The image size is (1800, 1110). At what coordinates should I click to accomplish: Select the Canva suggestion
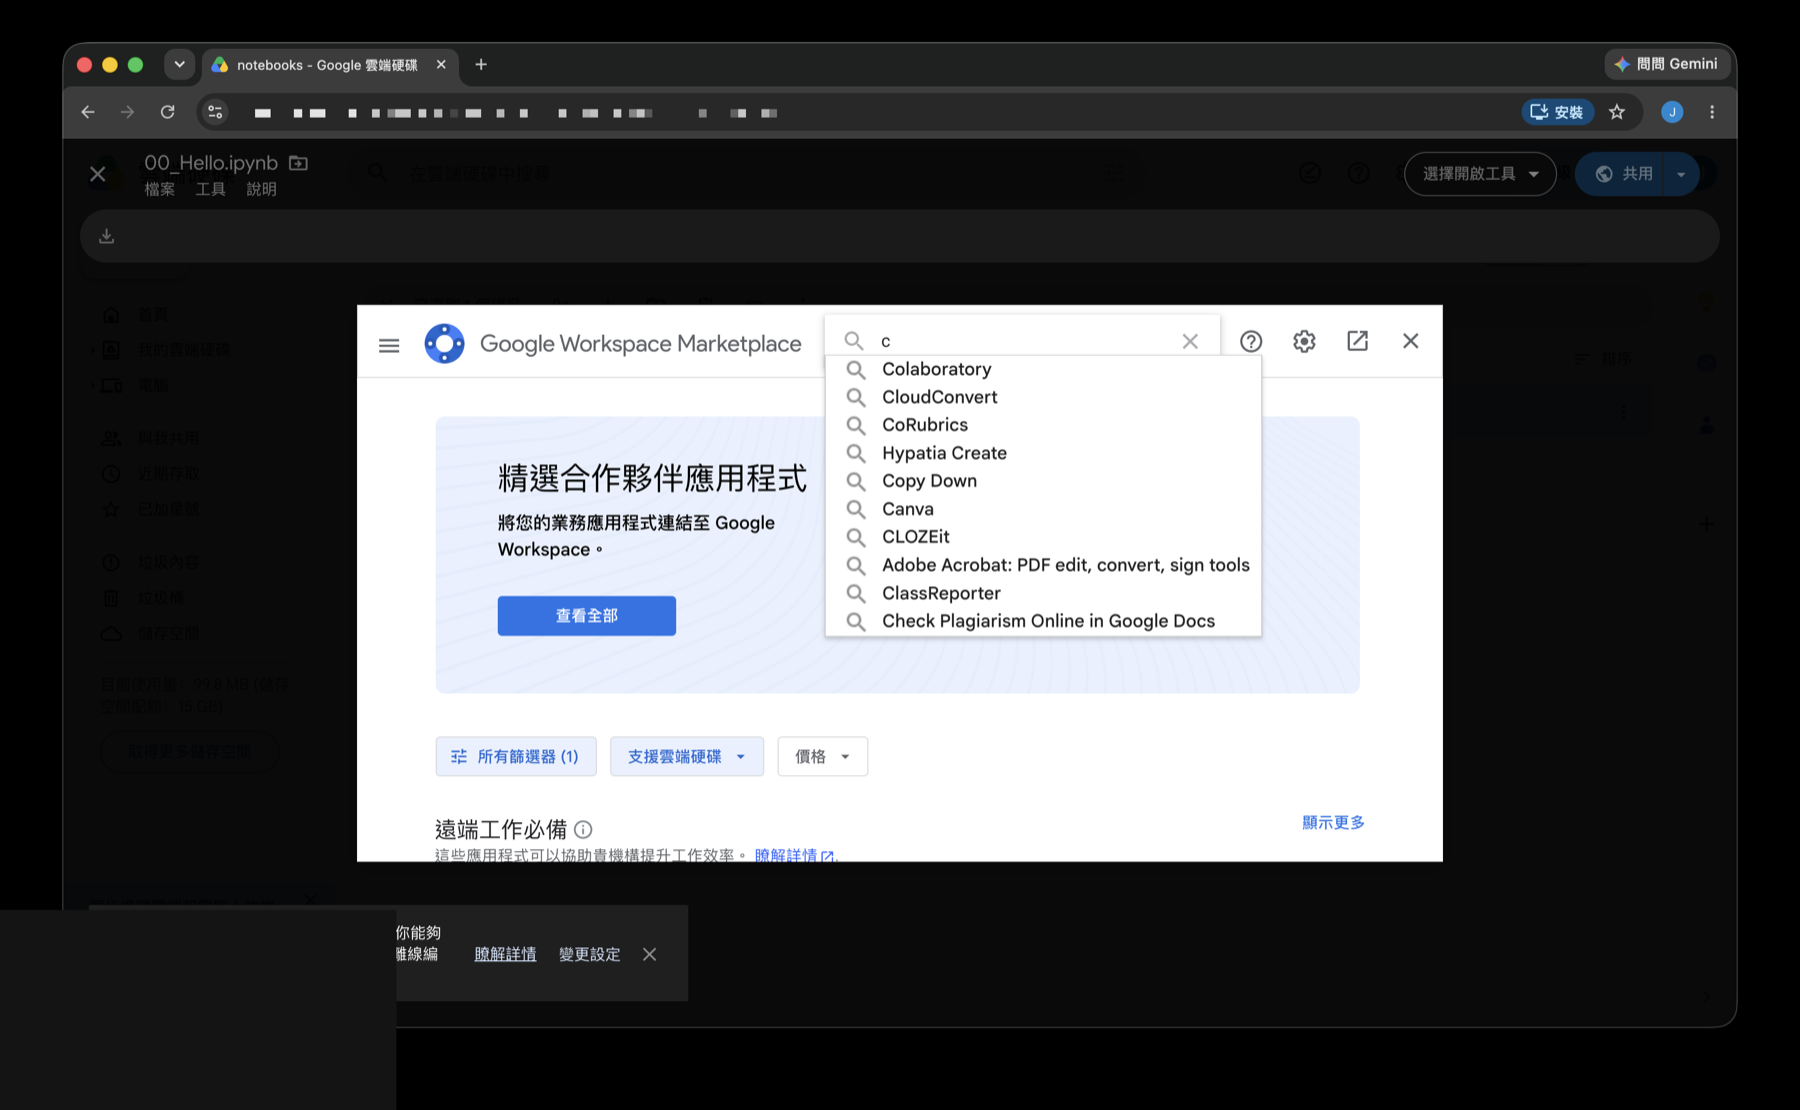tap(1043, 509)
